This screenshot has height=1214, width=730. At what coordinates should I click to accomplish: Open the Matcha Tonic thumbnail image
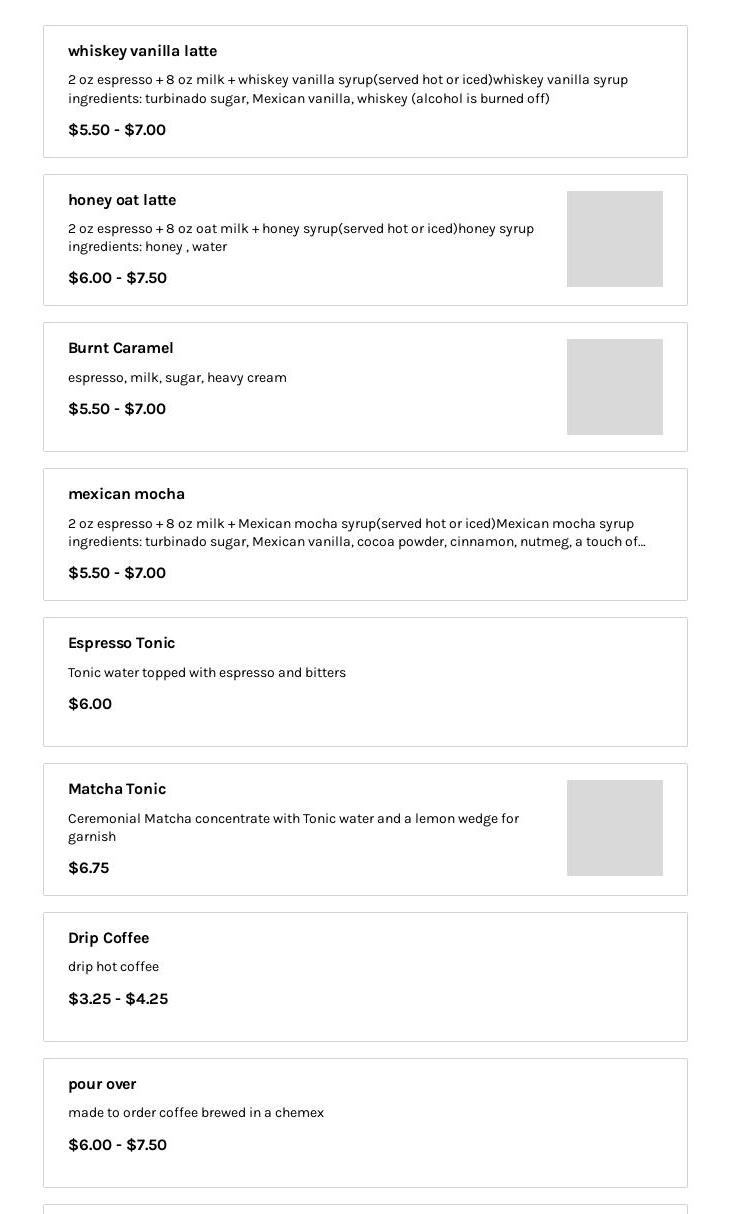coord(614,828)
